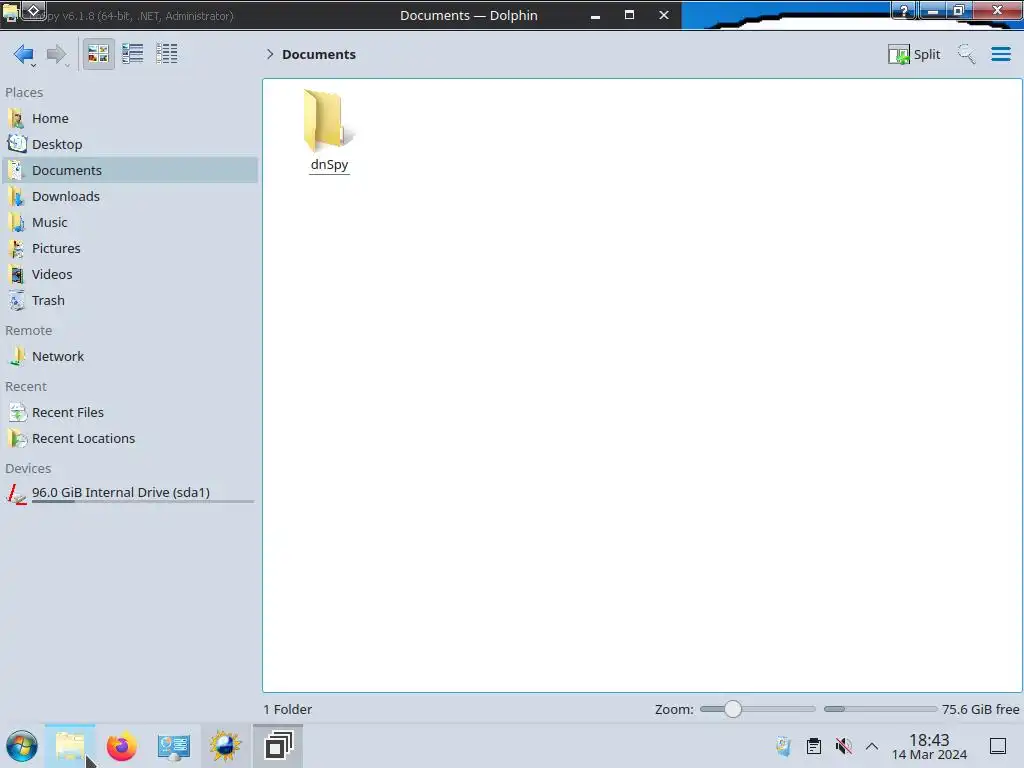Open Pictures in Places

[x=129, y=249]
